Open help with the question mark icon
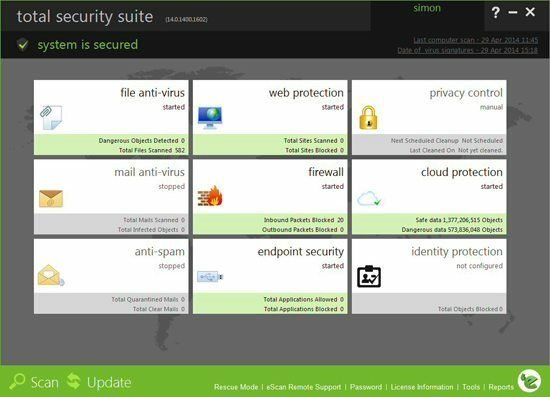The height and width of the screenshot is (397, 550). tap(495, 13)
